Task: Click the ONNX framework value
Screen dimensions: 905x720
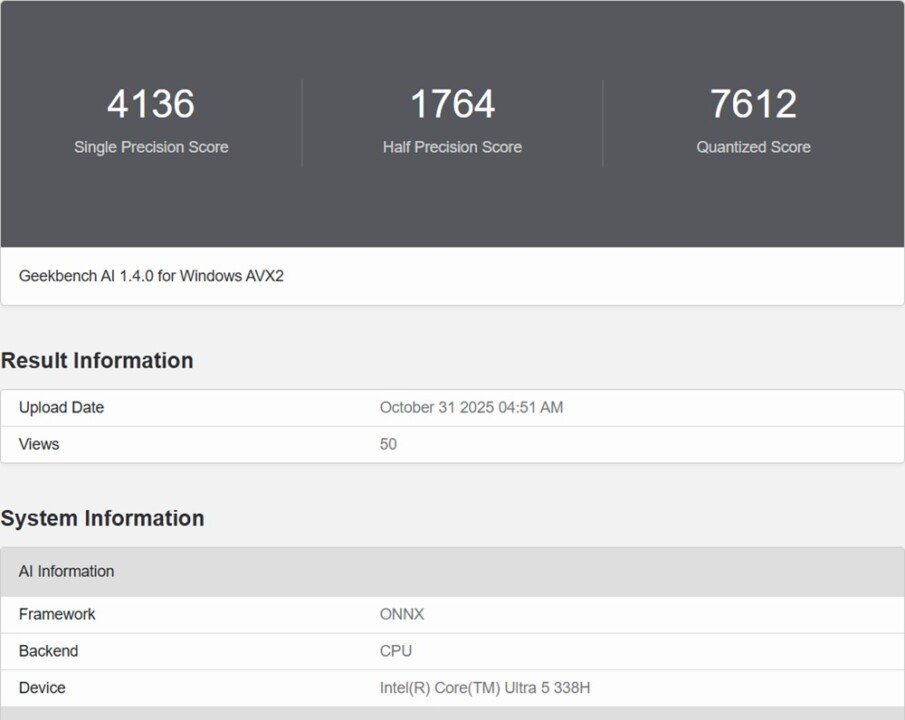Action: pyautogui.click(x=402, y=614)
